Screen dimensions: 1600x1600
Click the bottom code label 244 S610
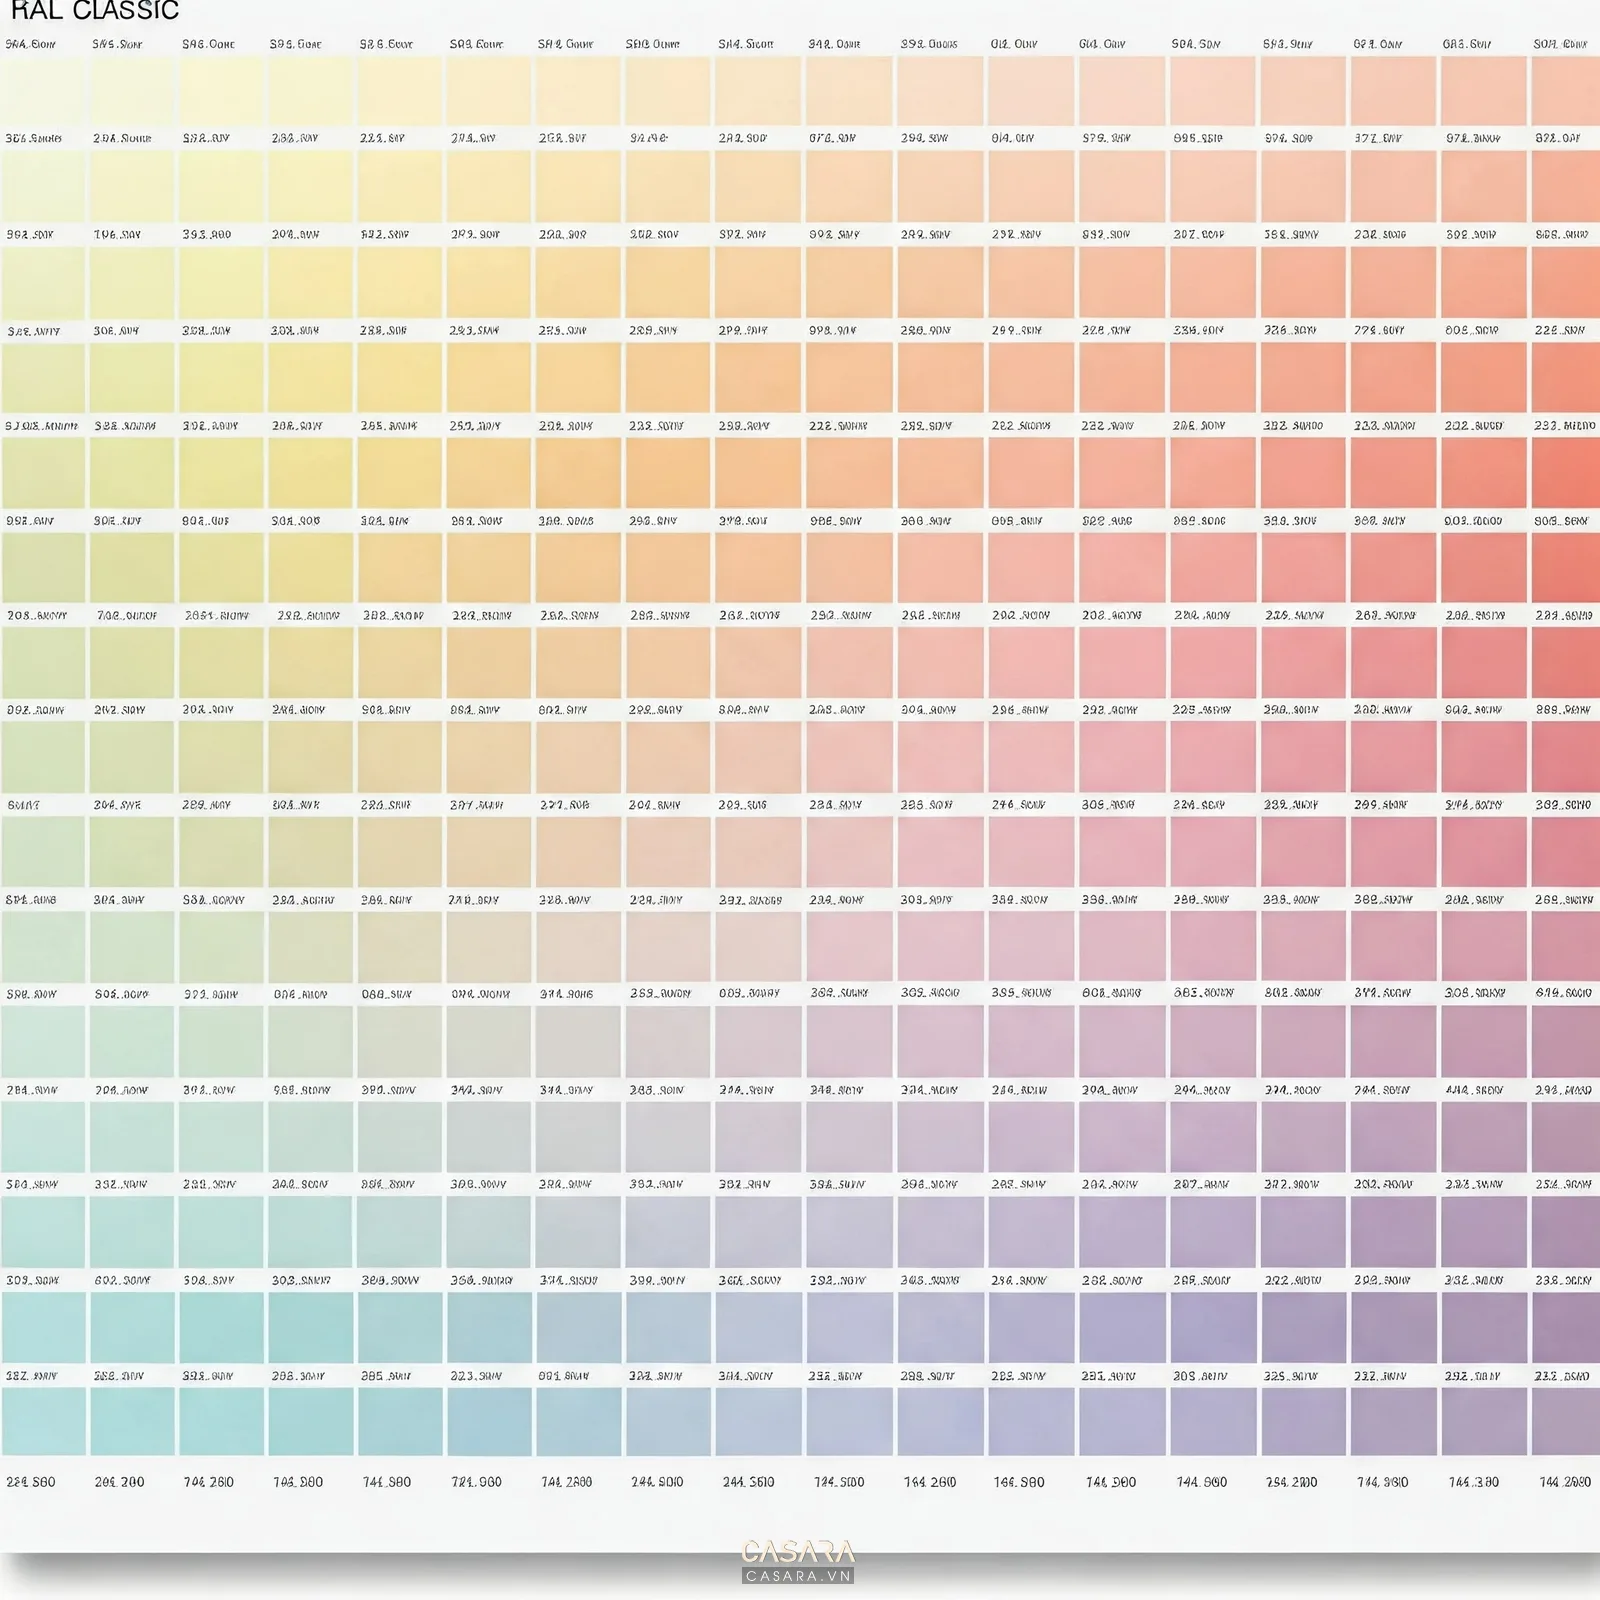coord(748,1482)
